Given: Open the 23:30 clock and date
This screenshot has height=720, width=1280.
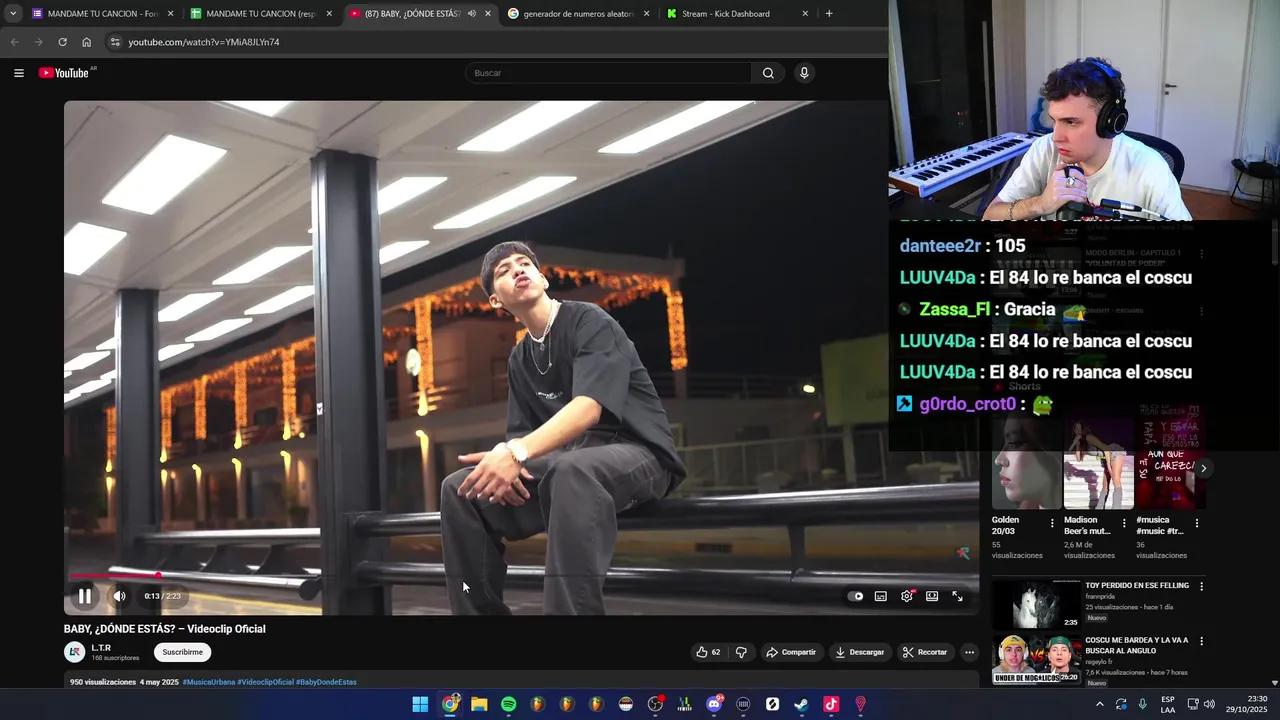Looking at the screenshot, I should pyautogui.click(x=1246, y=704).
